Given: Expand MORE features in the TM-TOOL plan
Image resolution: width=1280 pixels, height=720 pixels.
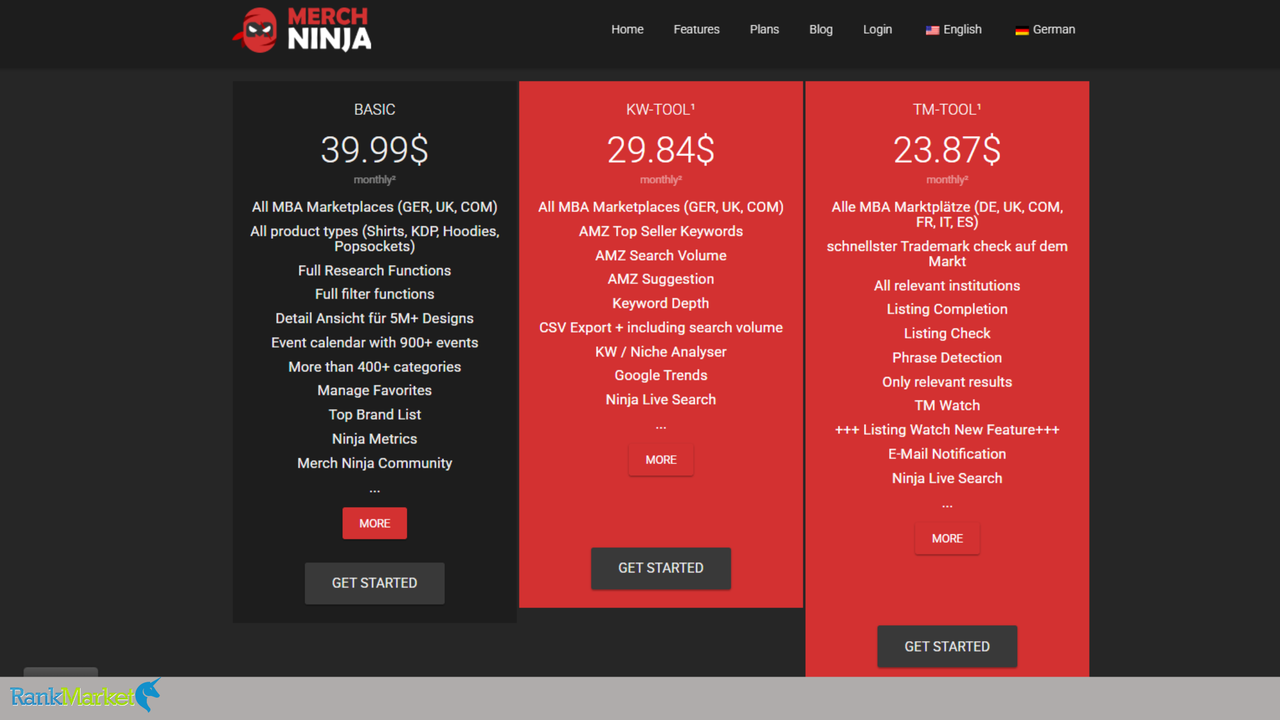Looking at the screenshot, I should click(x=947, y=538).
